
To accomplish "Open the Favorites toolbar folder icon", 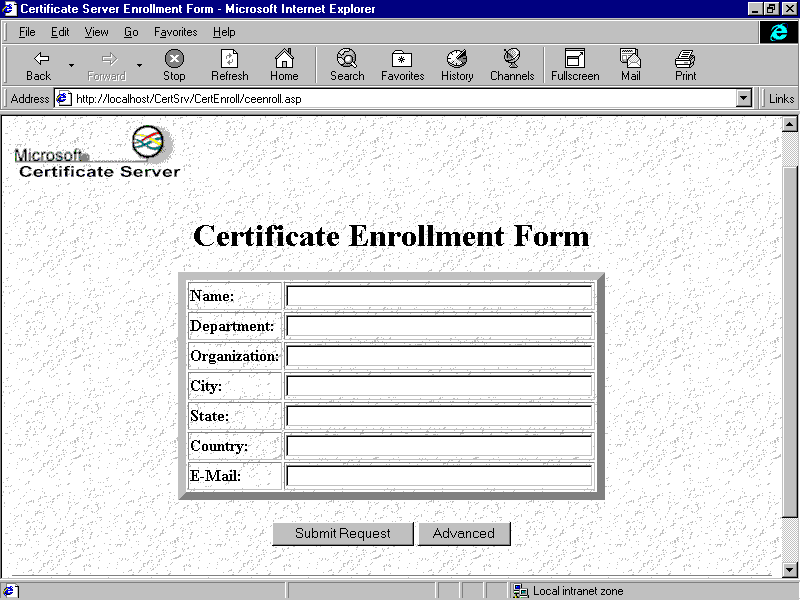I will coord(402,59).
